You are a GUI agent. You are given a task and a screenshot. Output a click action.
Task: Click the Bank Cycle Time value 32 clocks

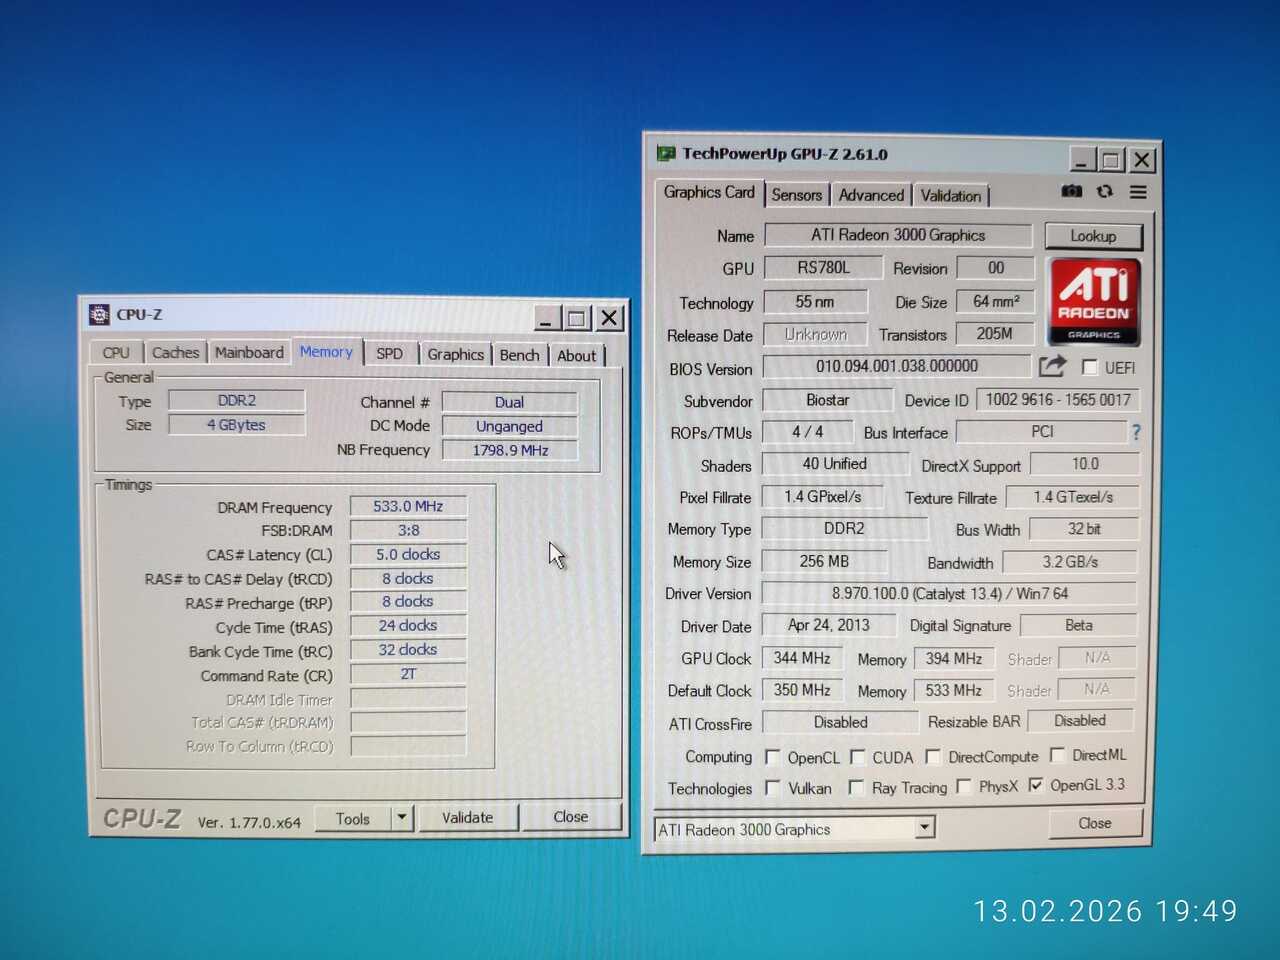tap(408, 650)
